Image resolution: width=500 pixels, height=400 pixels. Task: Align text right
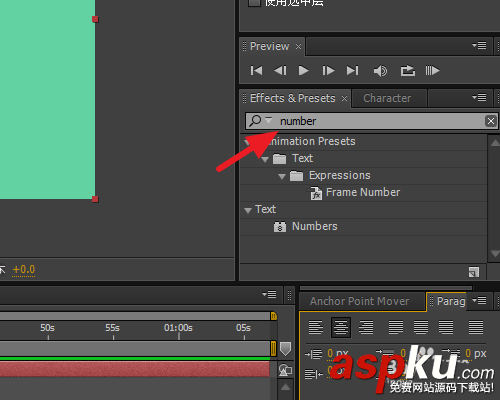pyautogui.click(x=366, y=327)
